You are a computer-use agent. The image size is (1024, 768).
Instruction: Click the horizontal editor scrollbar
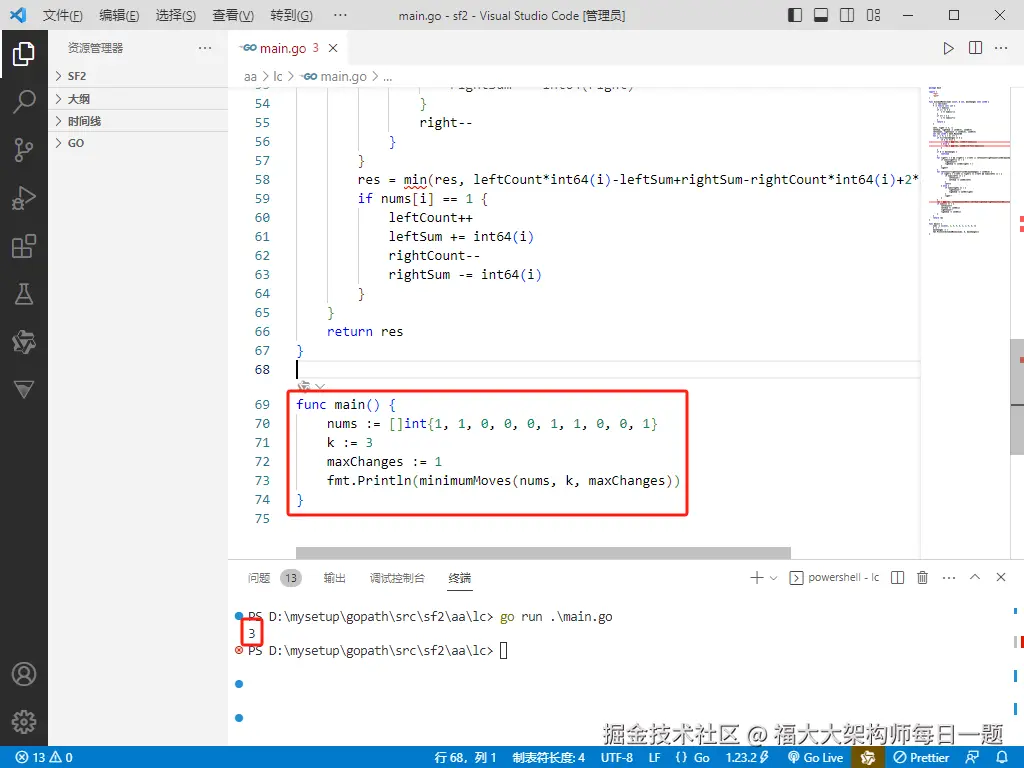point(543,553)
